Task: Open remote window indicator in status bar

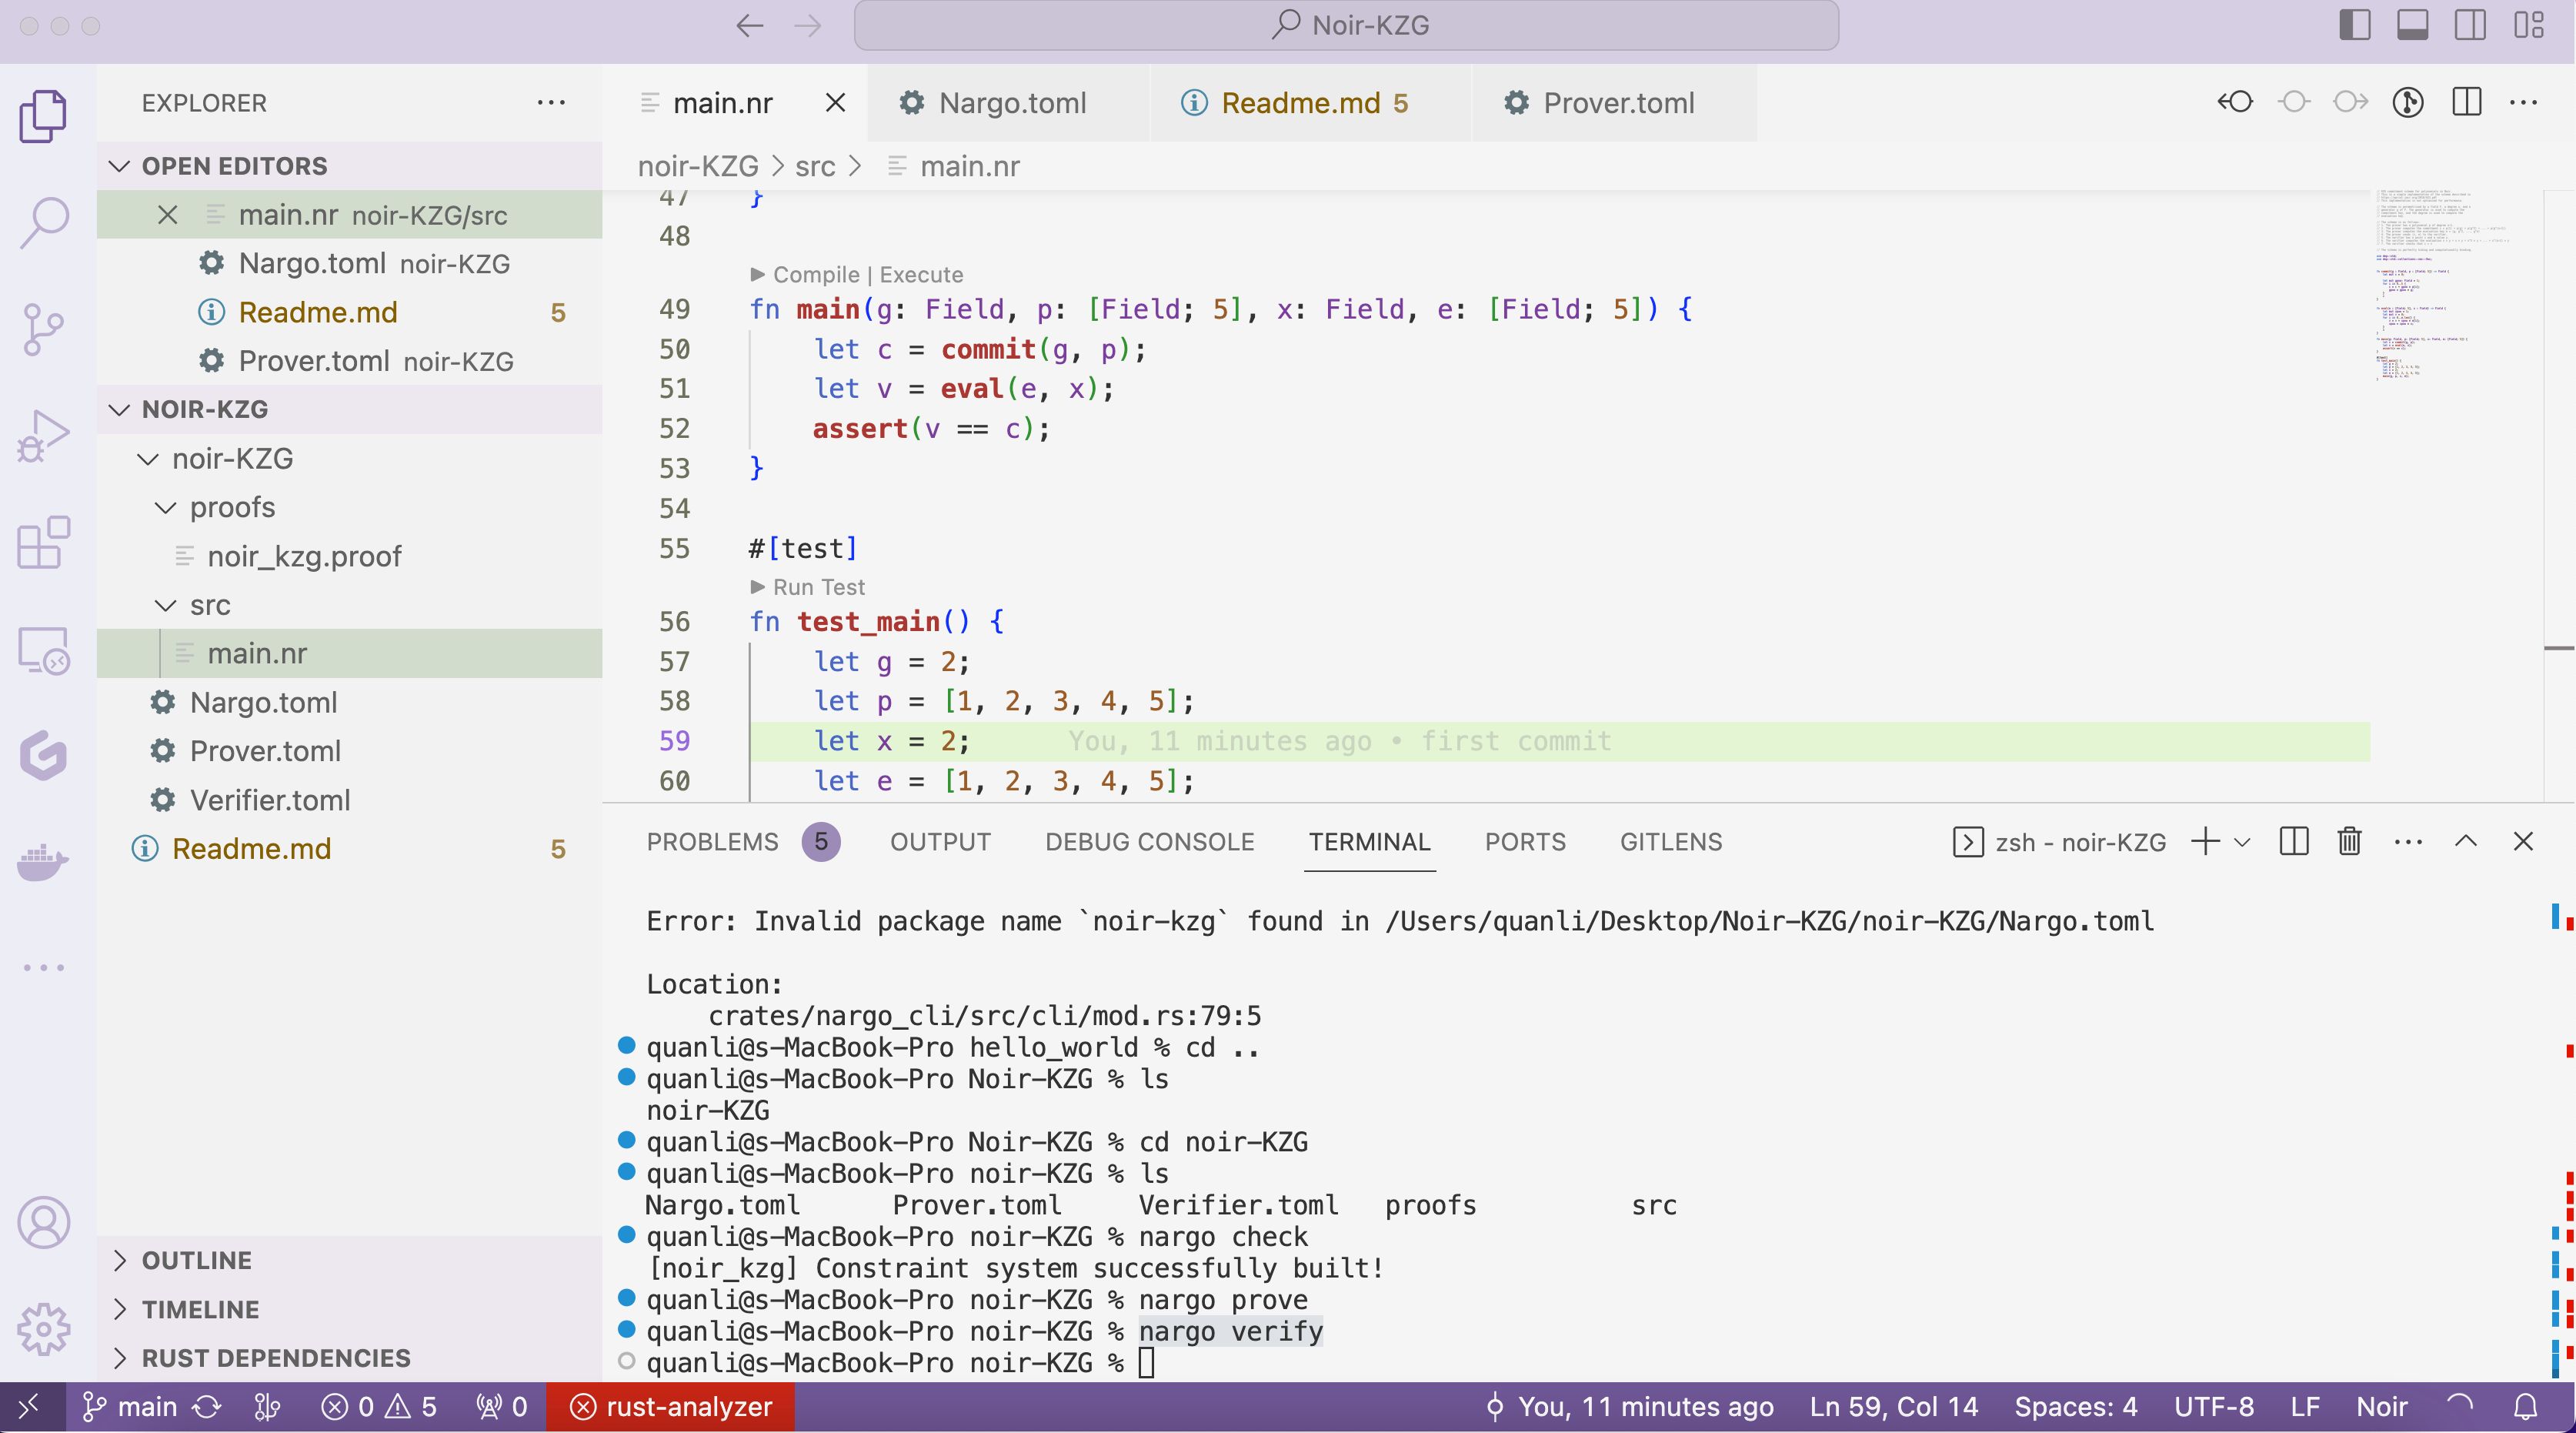Action: click(30, 1407)
